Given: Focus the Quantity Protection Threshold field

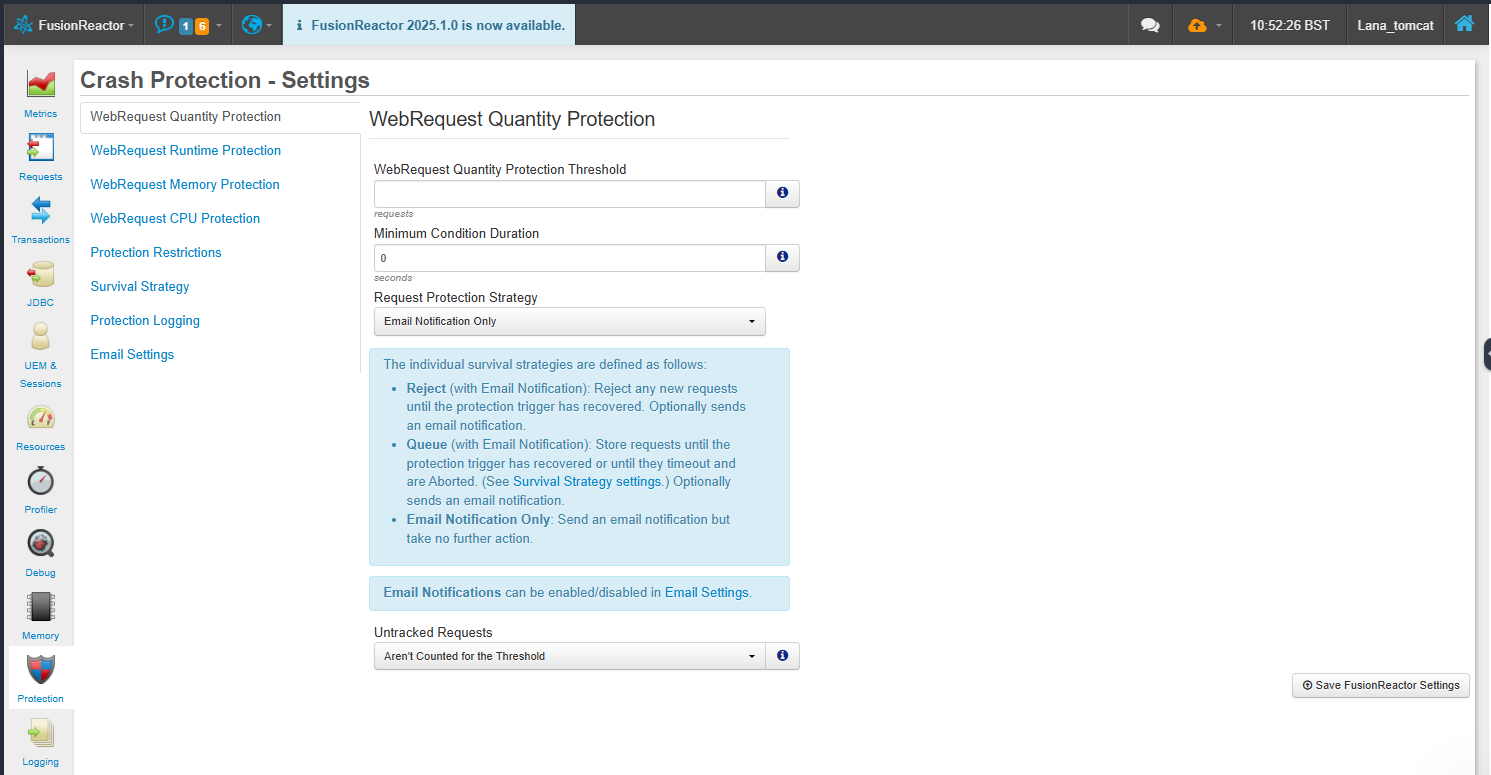Looking at the screenshot, I should 570,194.
